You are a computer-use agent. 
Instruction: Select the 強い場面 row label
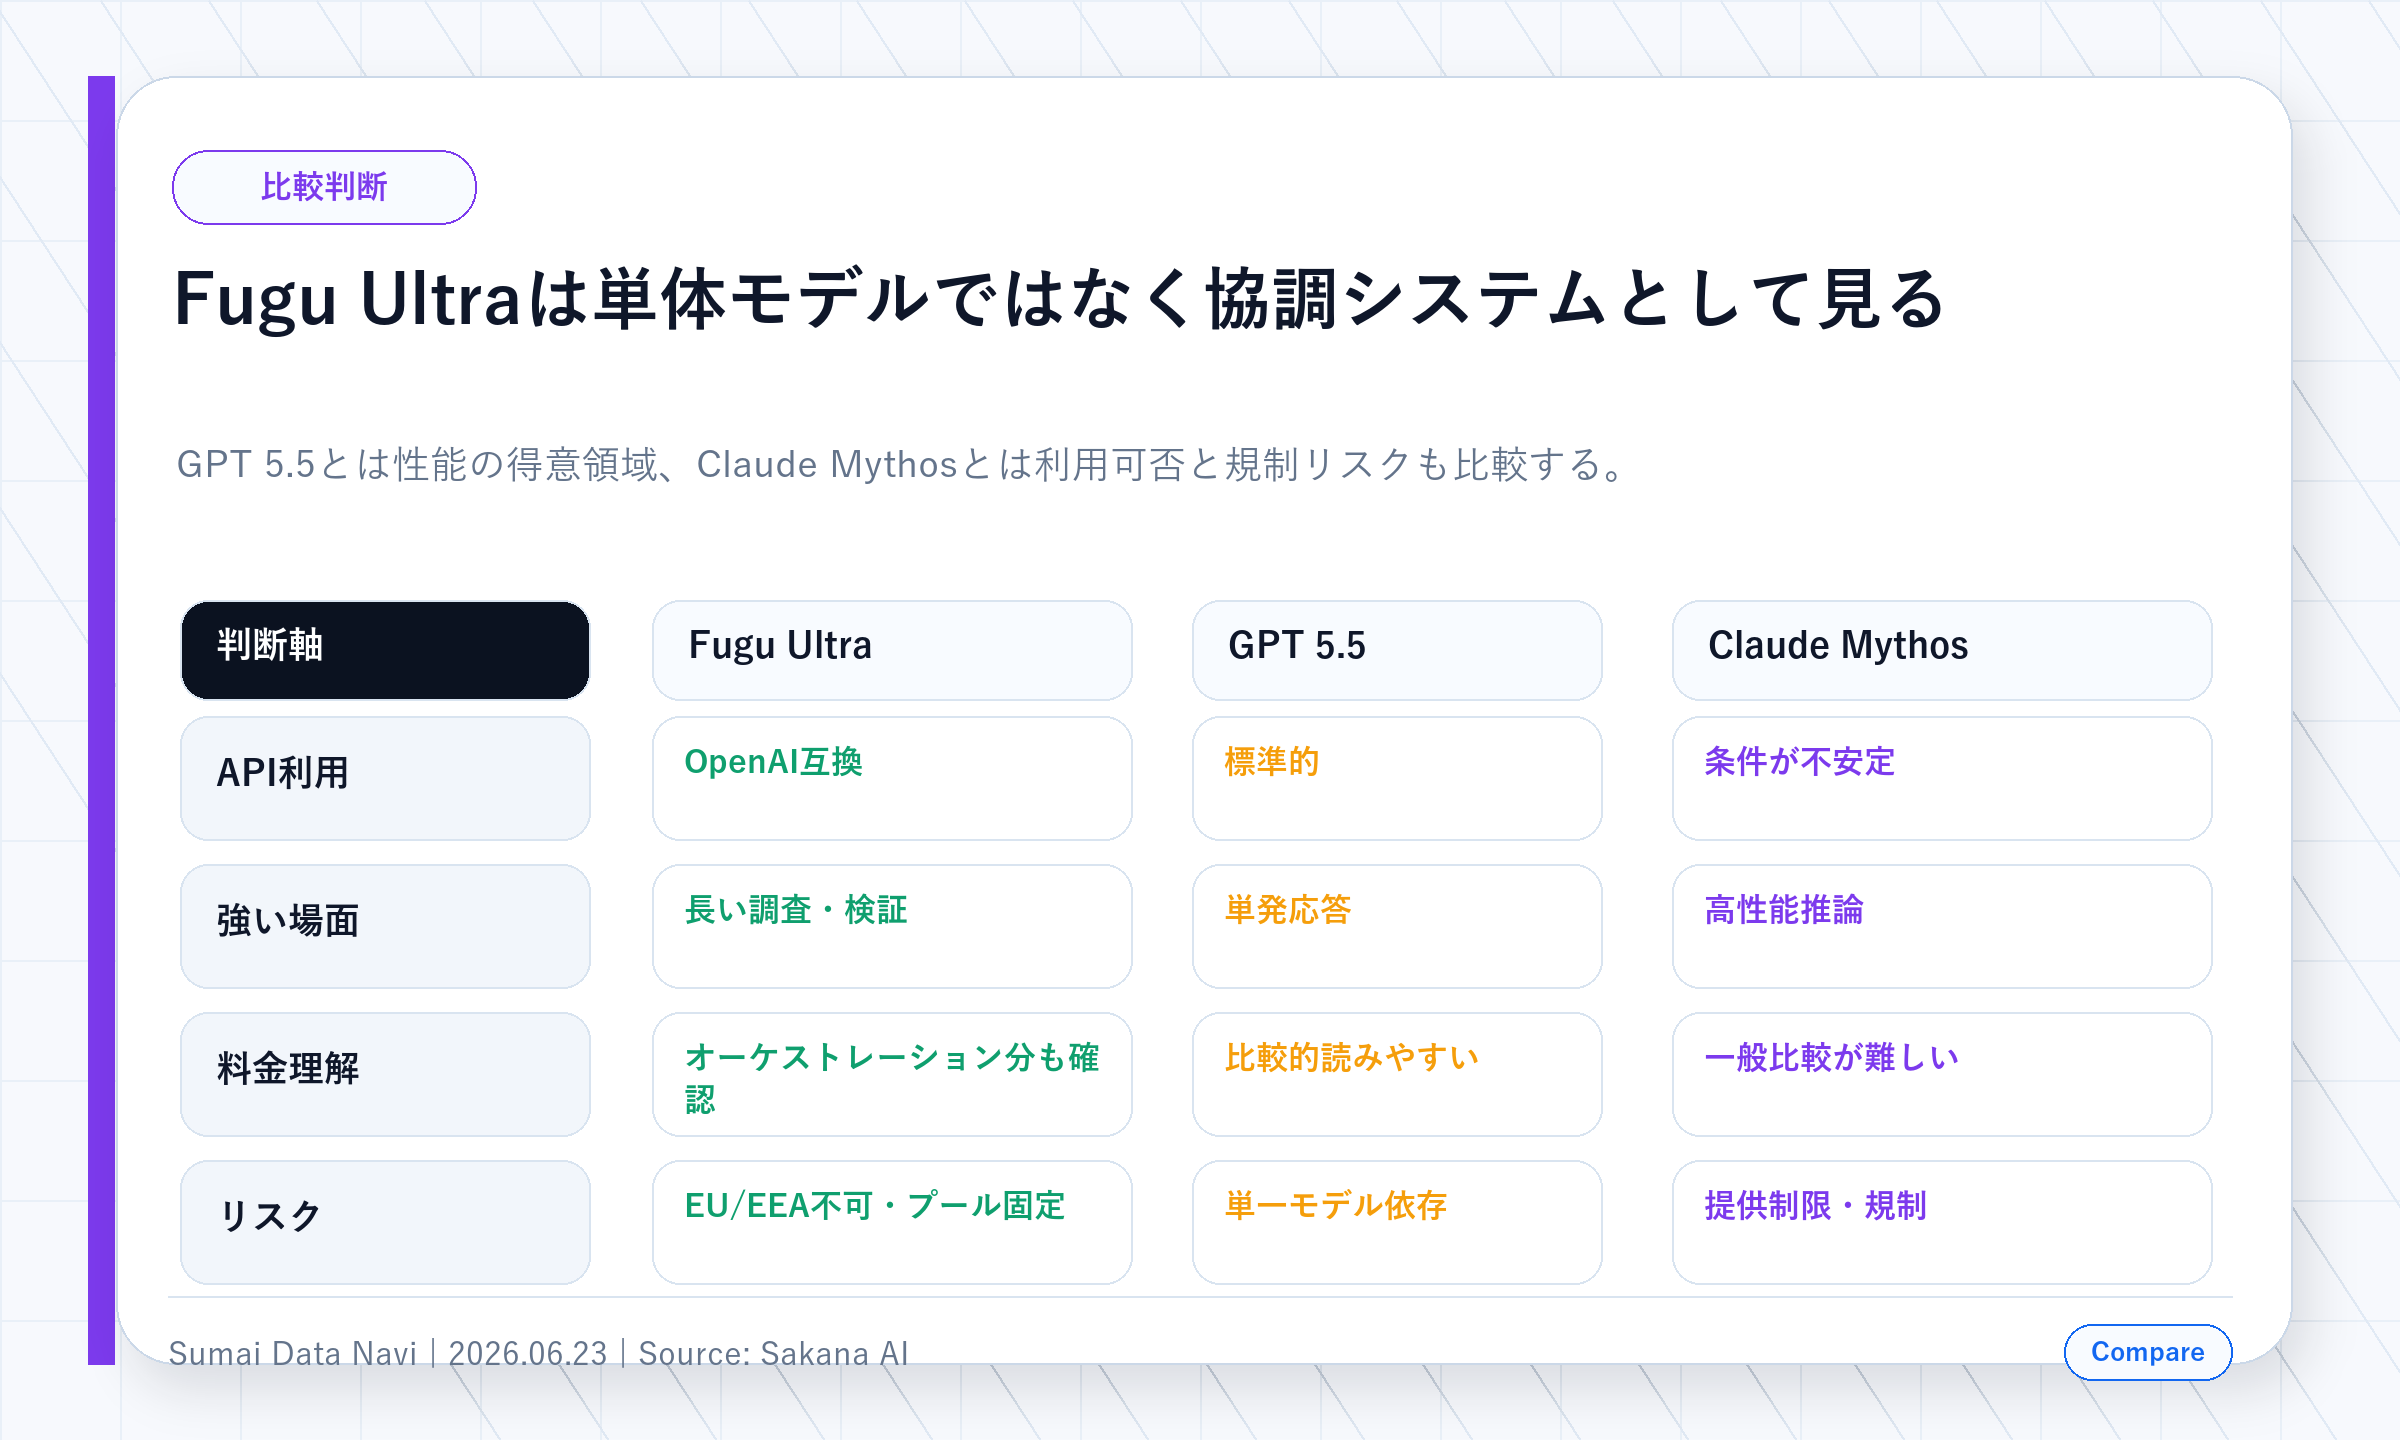click(x=385, y=926)
